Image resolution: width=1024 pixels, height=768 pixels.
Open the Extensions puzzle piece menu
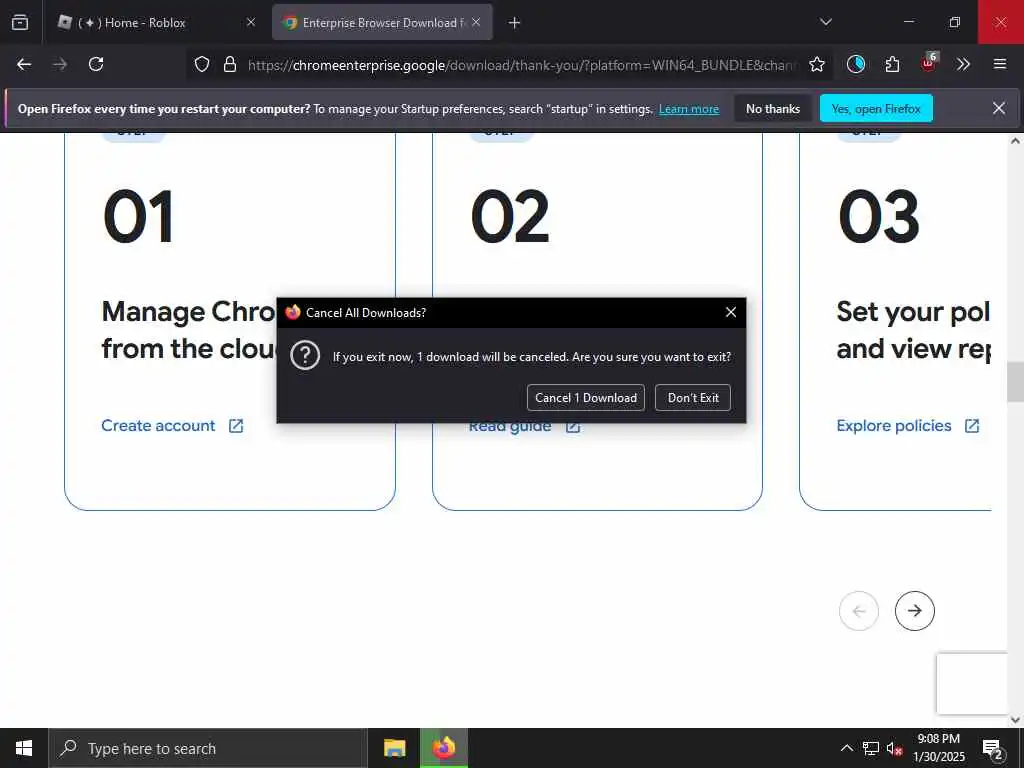click(x=892, y=64)
